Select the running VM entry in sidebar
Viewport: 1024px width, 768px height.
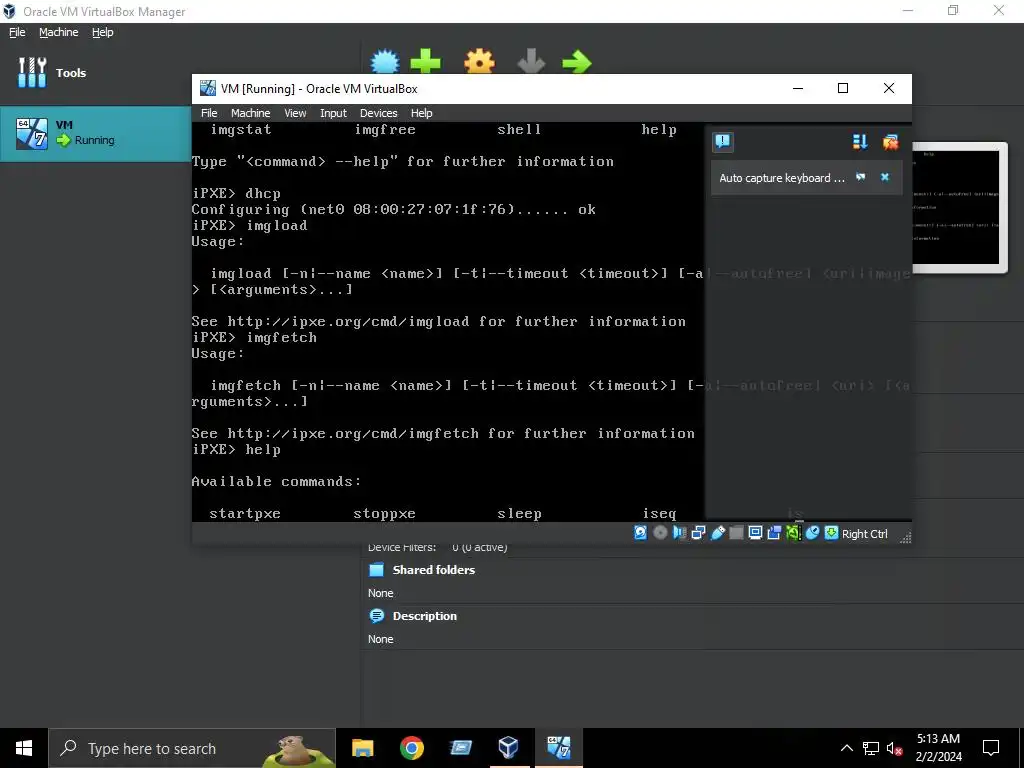pos(95,133)
